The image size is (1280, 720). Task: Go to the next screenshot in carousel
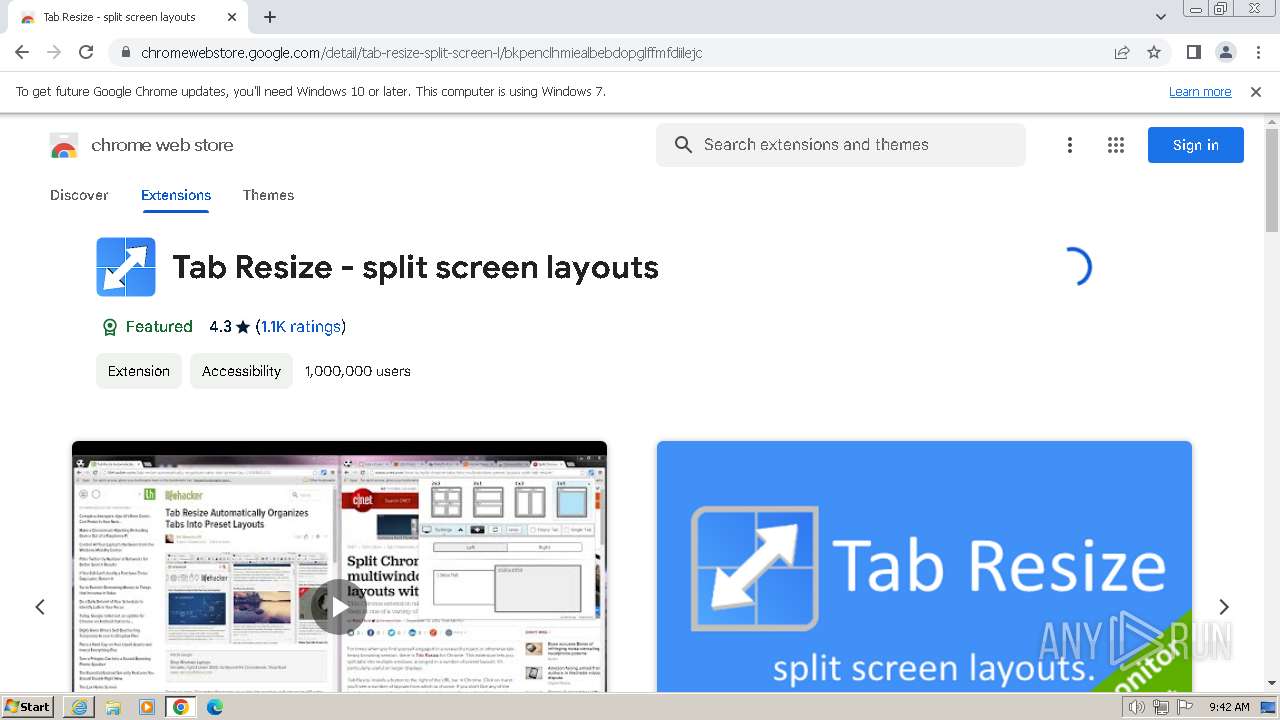click(1223, 607)
